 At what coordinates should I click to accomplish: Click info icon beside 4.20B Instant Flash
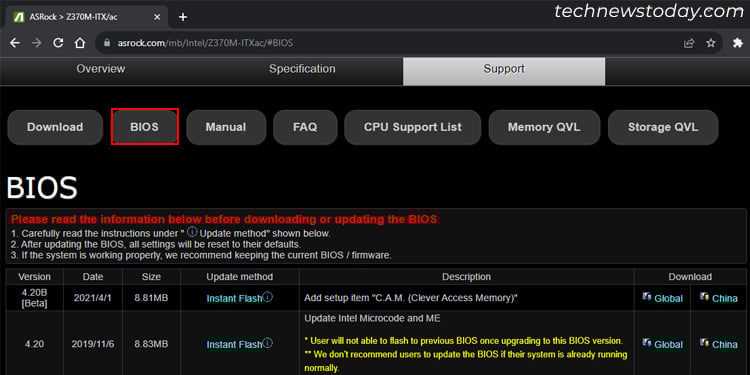coord(268,297)
